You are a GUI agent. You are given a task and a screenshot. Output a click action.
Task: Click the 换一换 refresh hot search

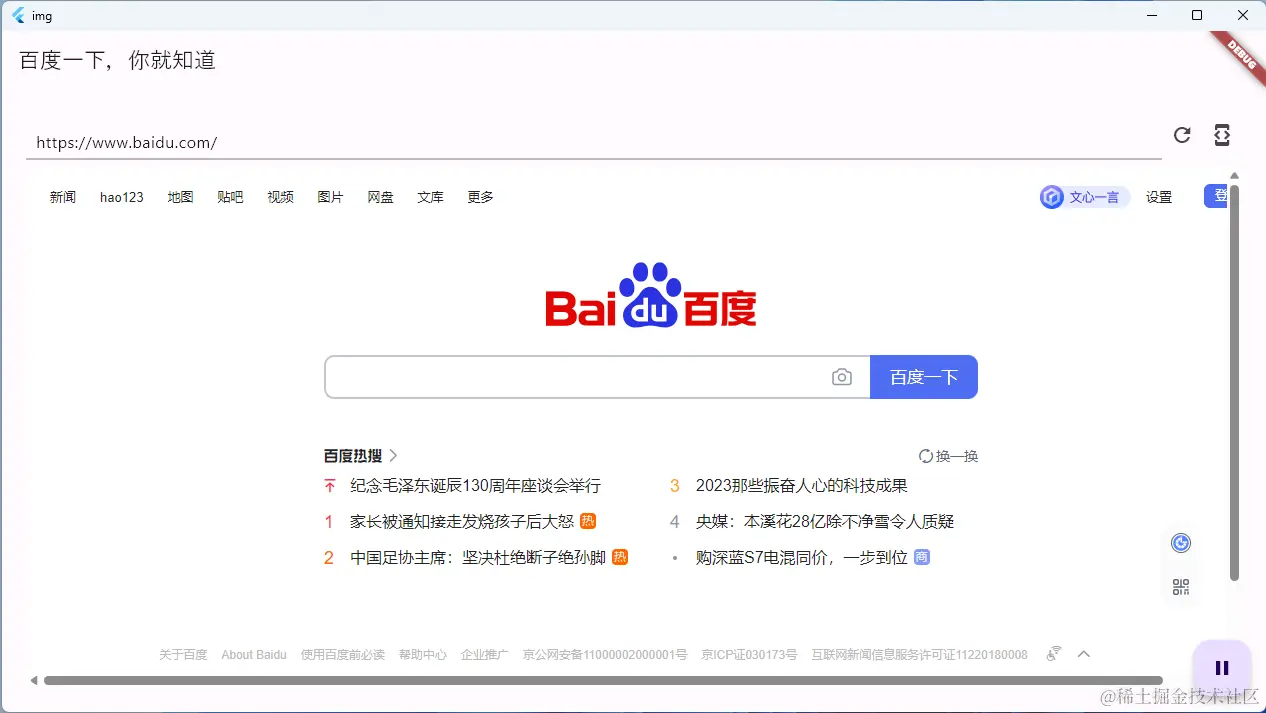coord(948,456)
